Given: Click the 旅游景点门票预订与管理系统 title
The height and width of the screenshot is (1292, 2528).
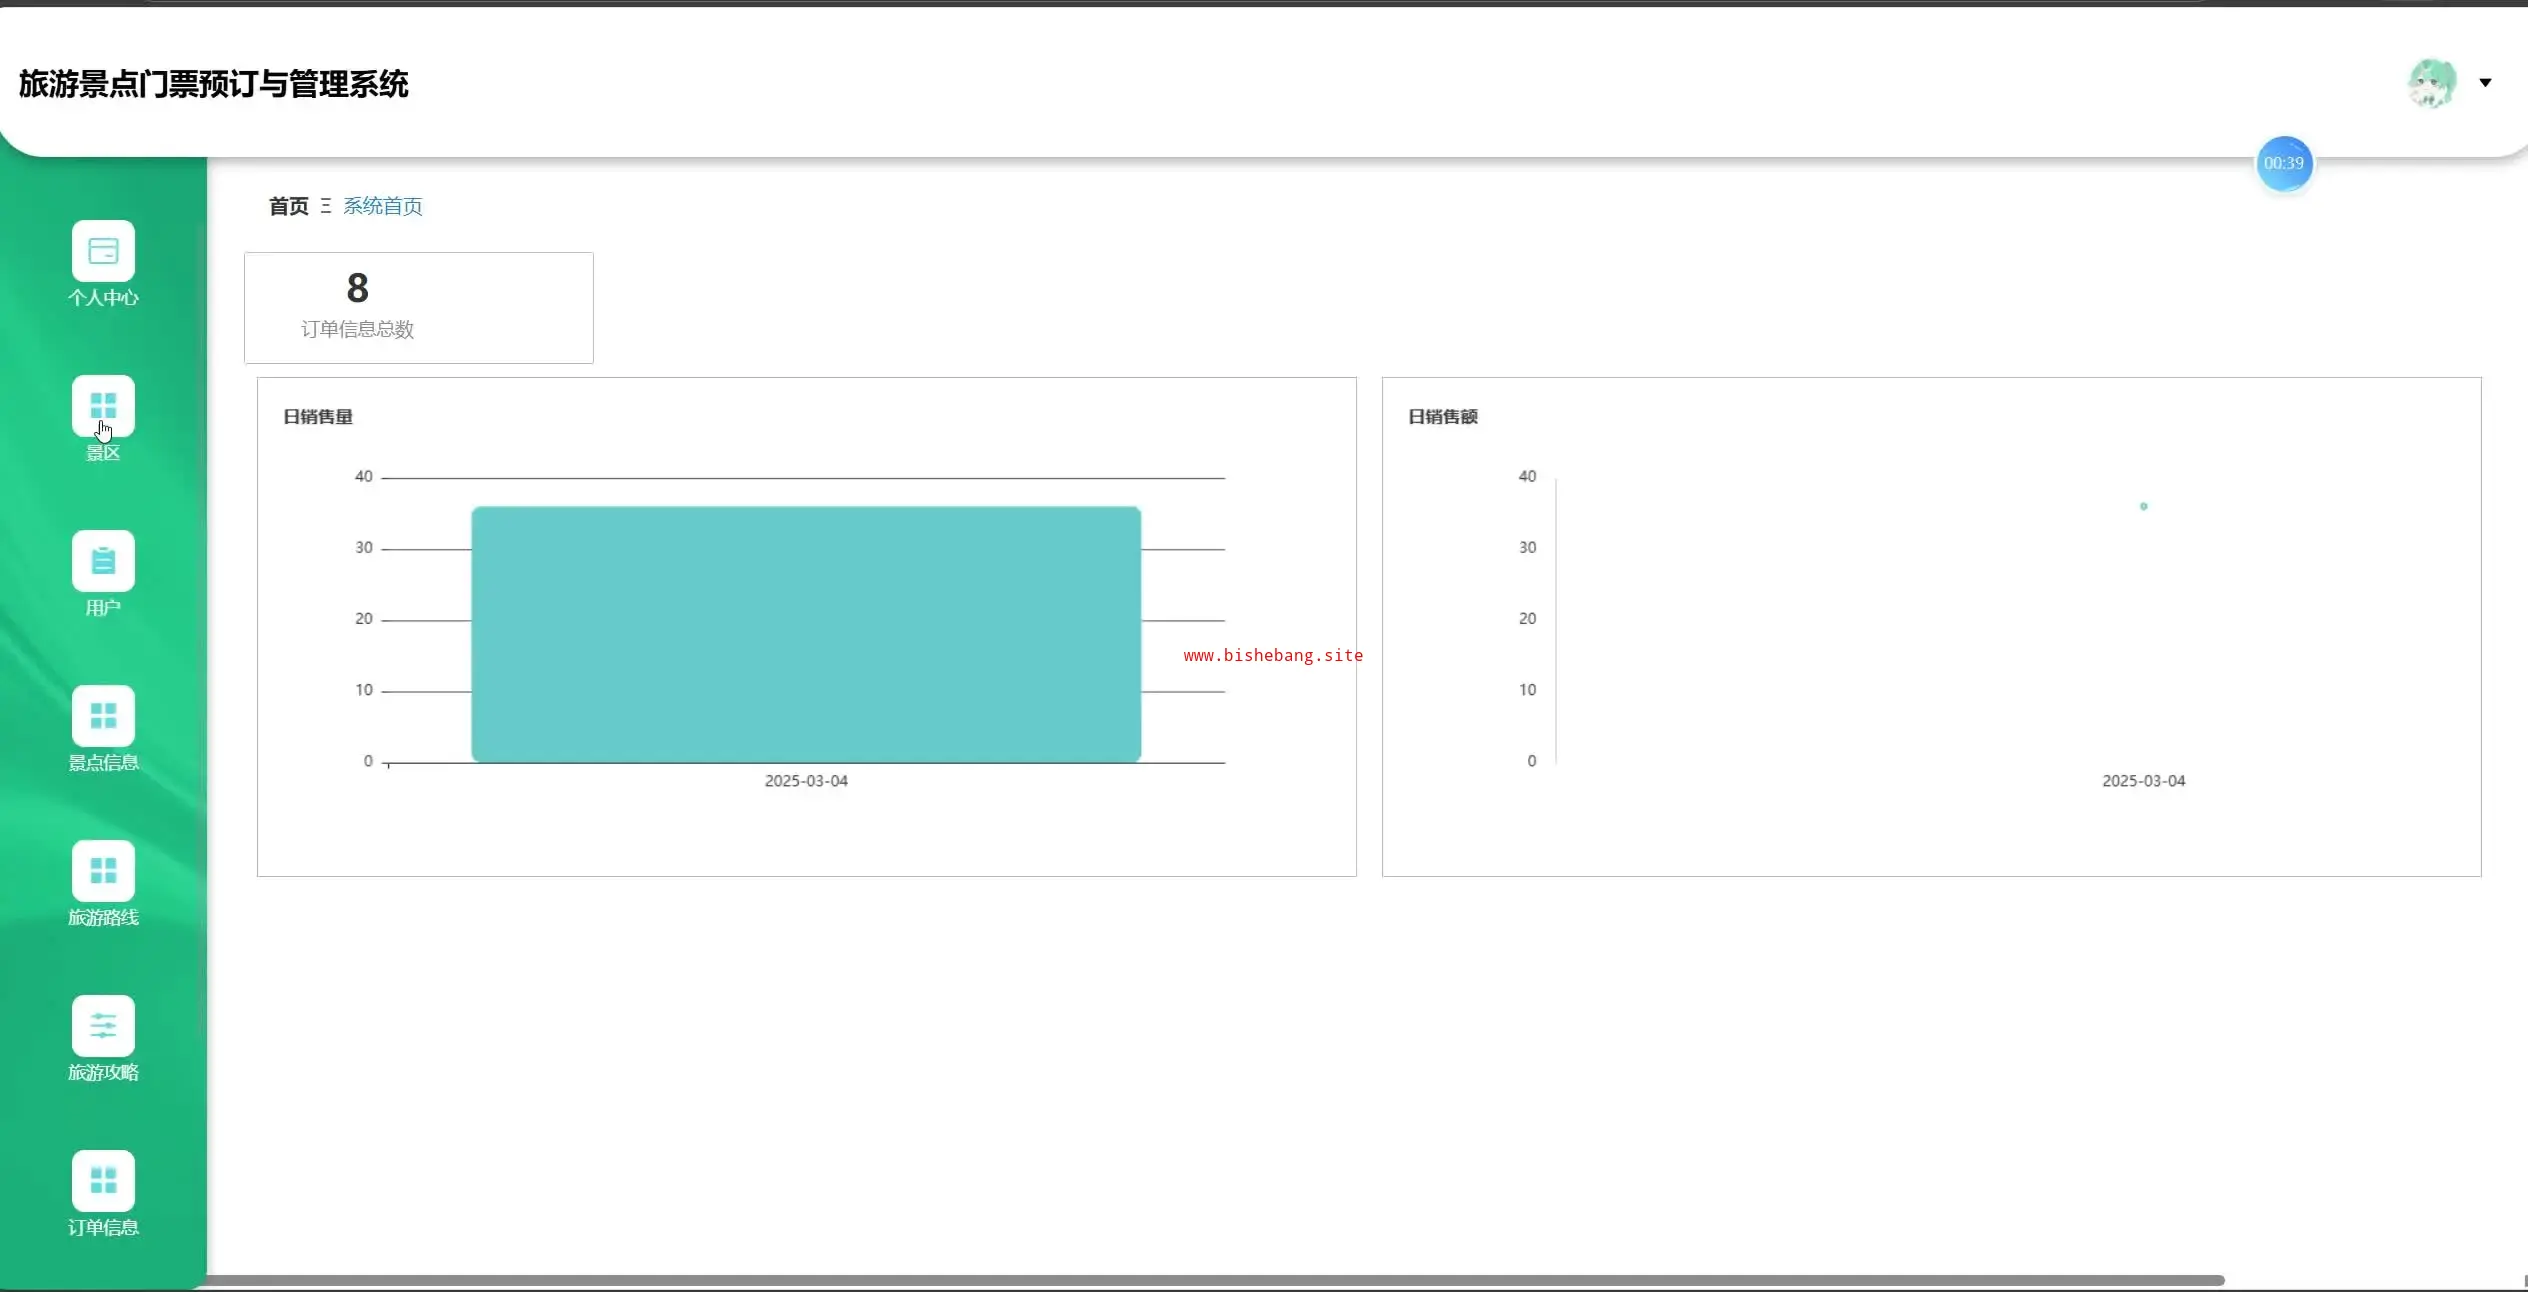Looking at the screenshot, I should 213,84.
